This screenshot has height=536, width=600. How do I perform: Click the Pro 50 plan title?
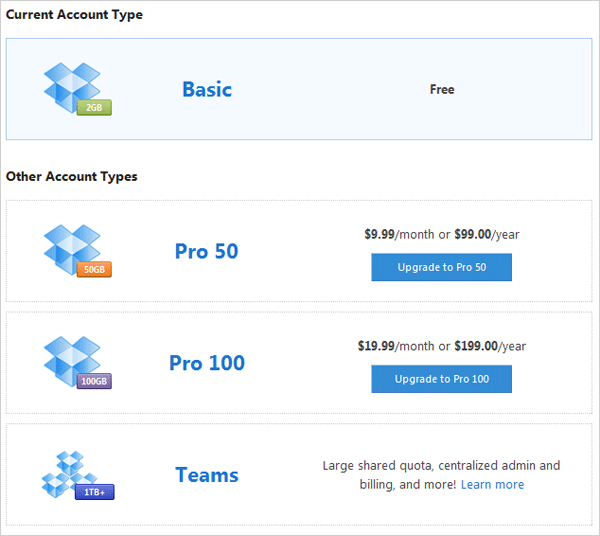[207, 251]
